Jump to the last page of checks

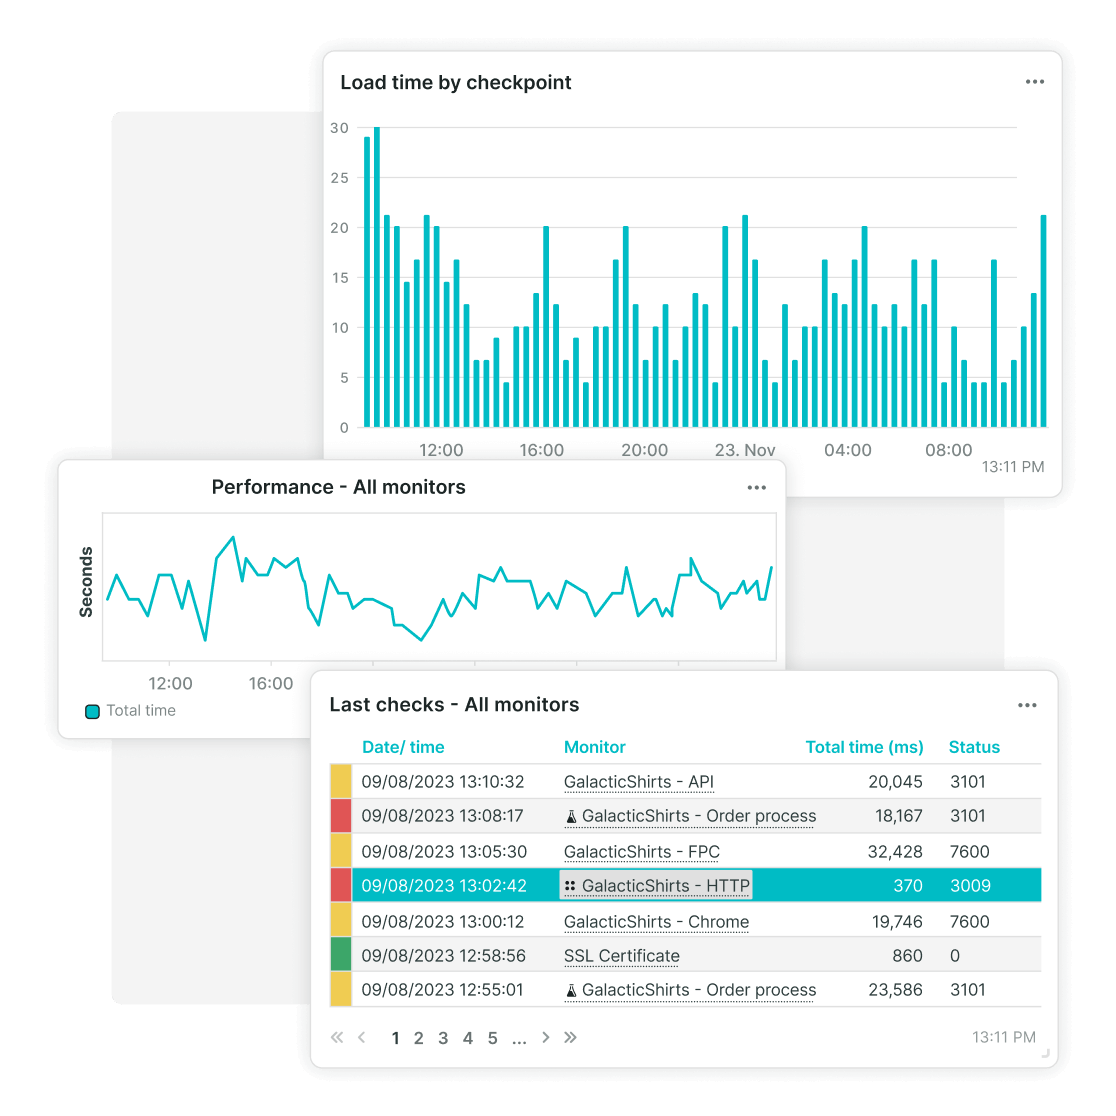pyautogui.click(x=571, y=1038)
